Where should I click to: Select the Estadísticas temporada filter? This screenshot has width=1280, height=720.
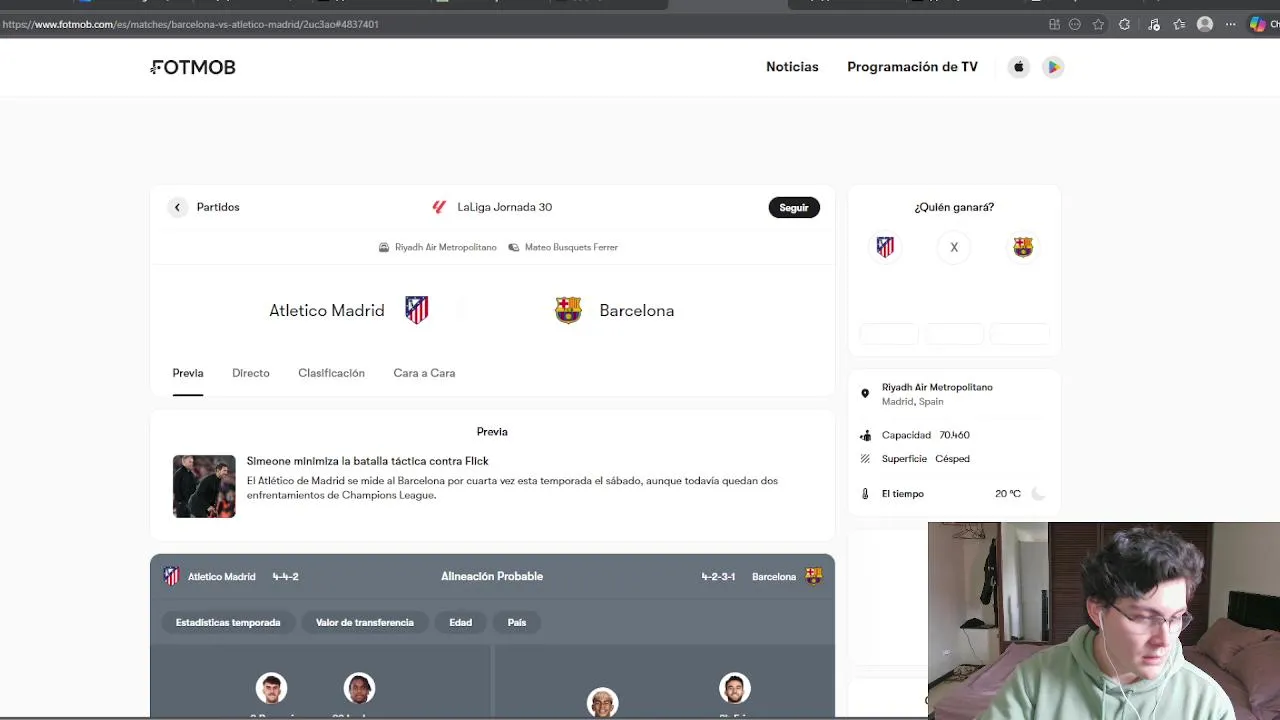point(228,622)
